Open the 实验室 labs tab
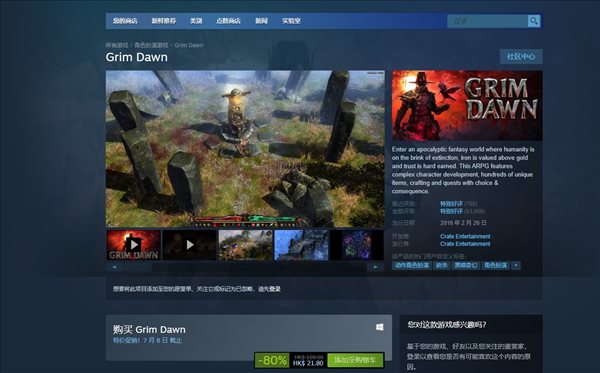This screenshot has height=373, width=600. pos(291,21)
